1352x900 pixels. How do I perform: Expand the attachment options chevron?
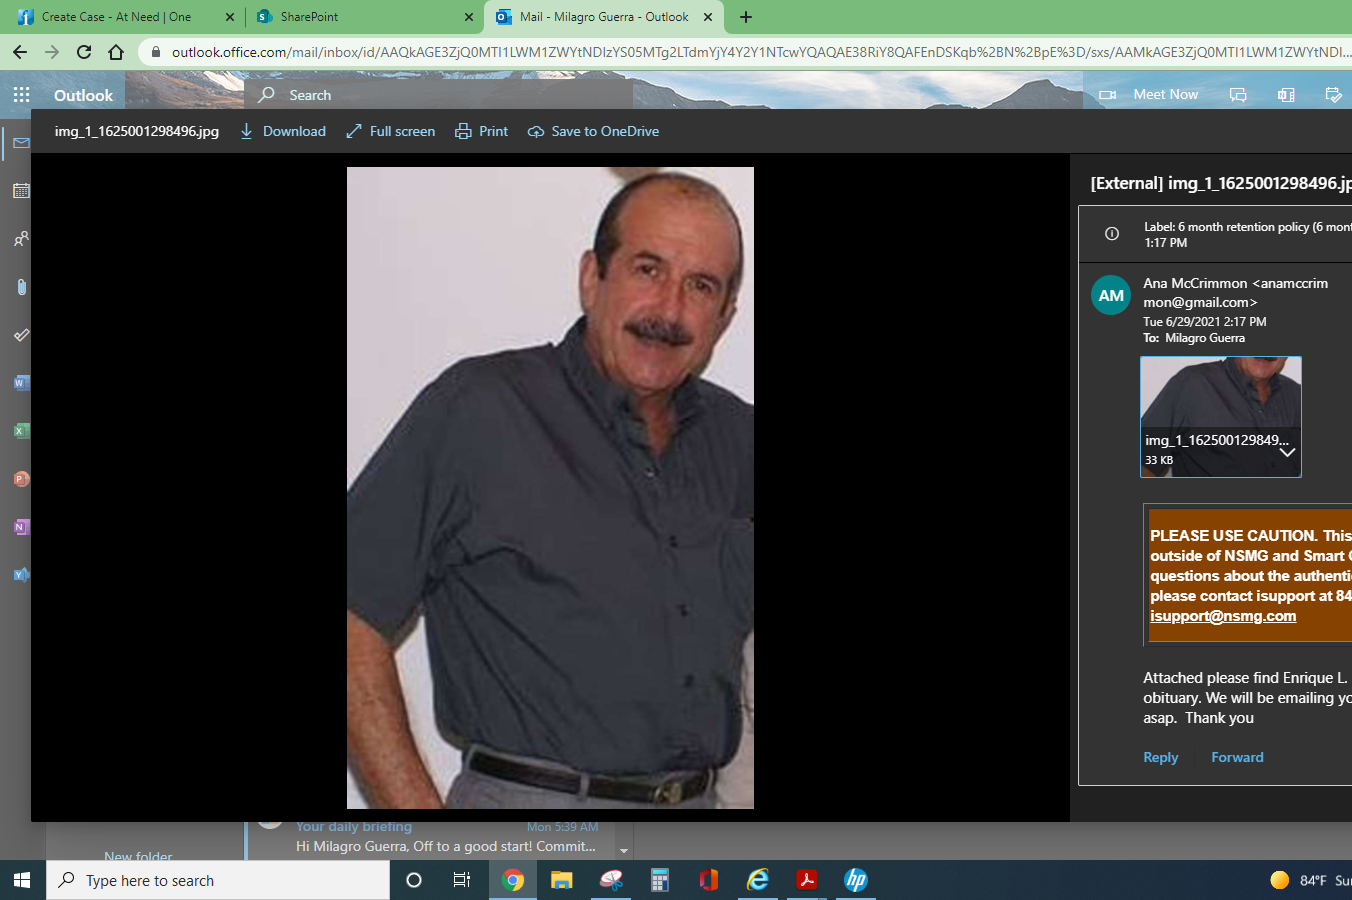click(x=1287, y=452)
